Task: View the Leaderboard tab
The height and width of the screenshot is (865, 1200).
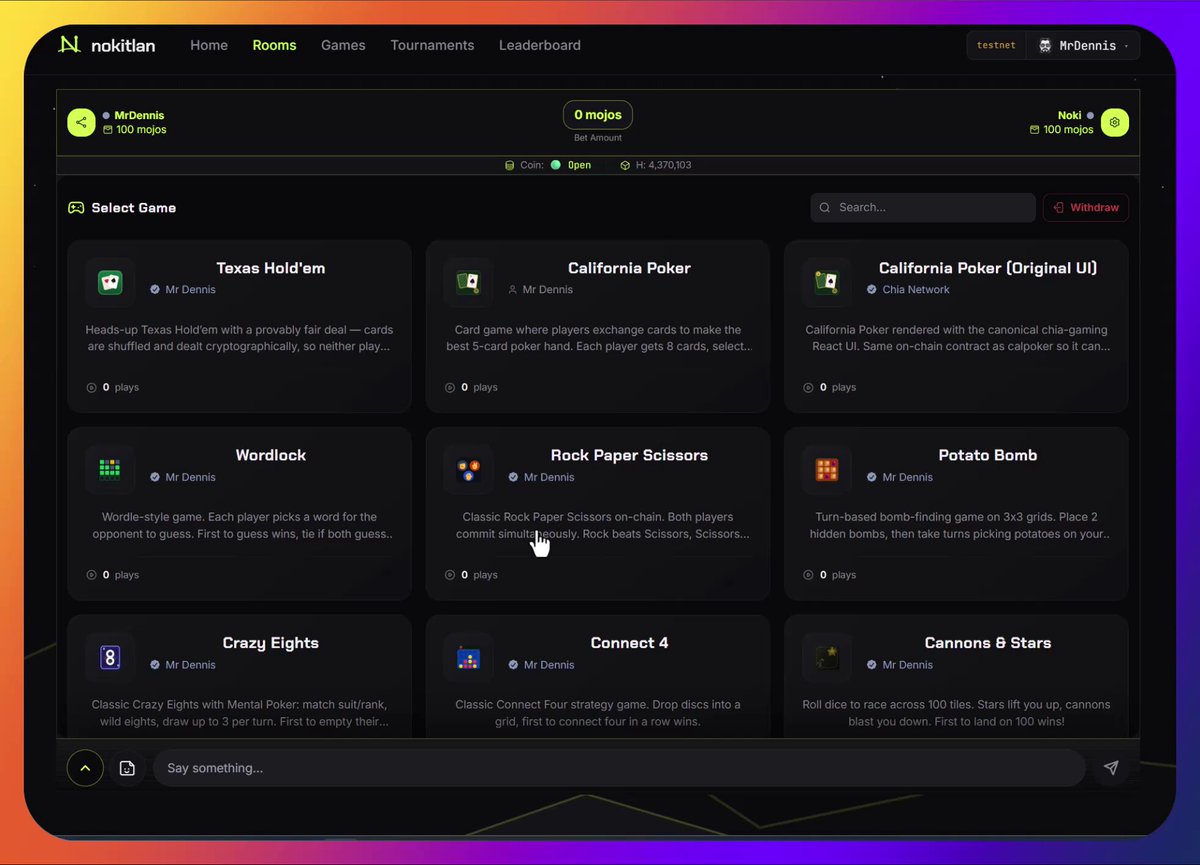Action: pos(540,45)
